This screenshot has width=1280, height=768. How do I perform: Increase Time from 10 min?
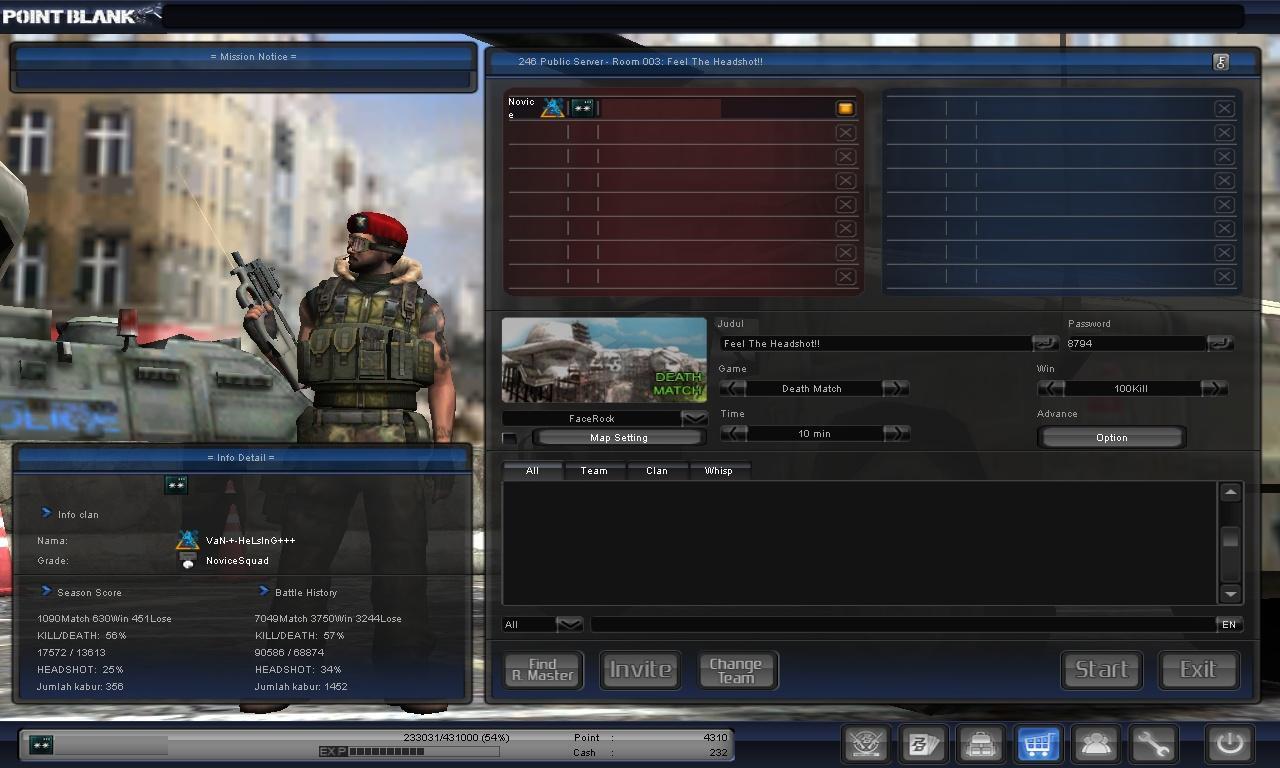click(x=895, y=433)
